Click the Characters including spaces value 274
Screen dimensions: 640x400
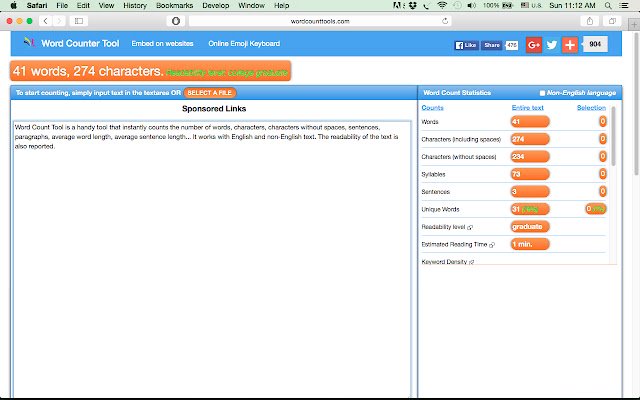(530, 139)
